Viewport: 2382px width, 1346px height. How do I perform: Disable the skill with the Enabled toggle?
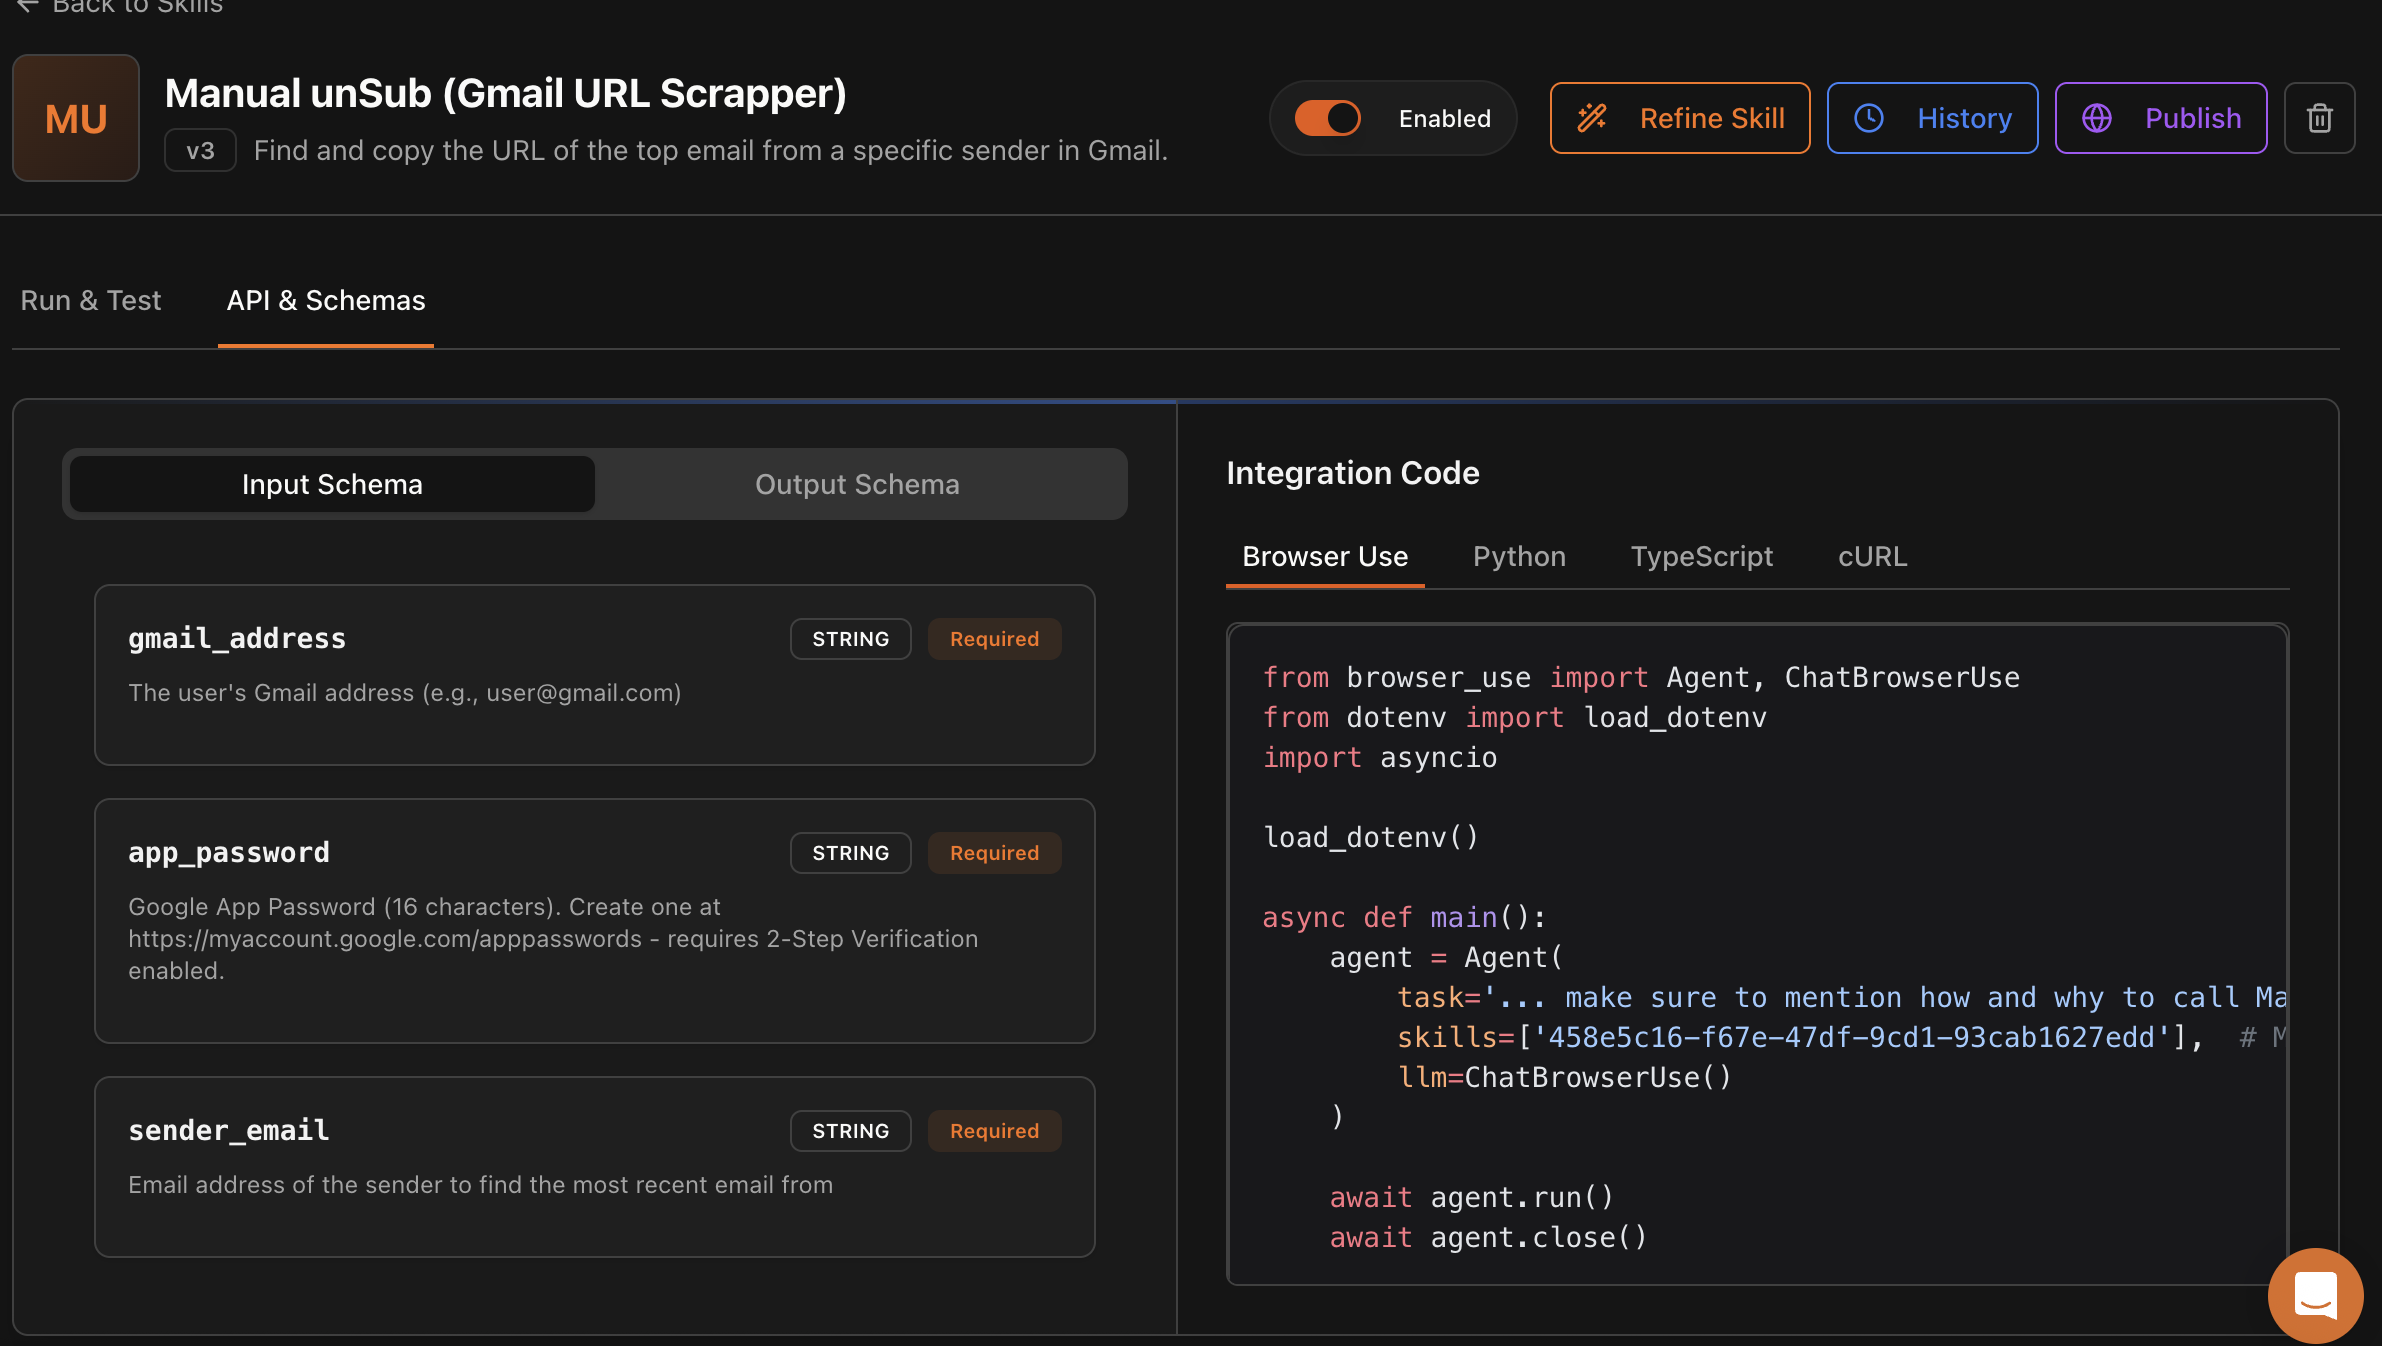click(x=1328, y=118)
